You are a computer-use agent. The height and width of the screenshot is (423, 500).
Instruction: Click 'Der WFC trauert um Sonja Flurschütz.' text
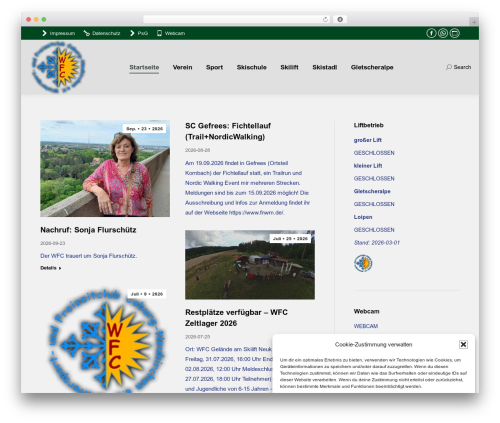tap(89, 256)
